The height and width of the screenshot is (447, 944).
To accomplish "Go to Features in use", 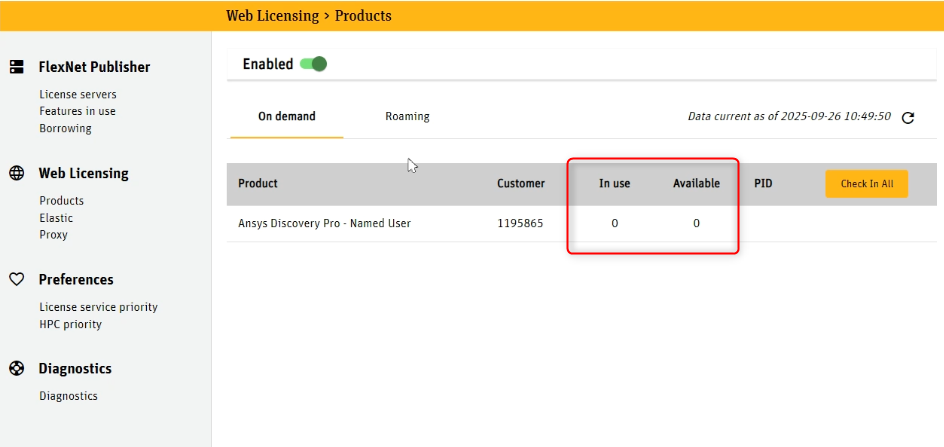I will click(77, 111).
